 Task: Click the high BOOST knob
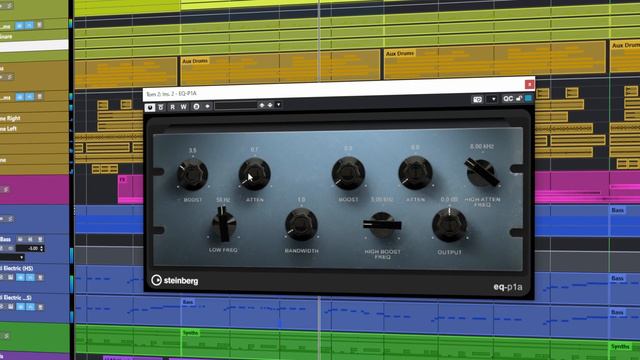point(348,173)
